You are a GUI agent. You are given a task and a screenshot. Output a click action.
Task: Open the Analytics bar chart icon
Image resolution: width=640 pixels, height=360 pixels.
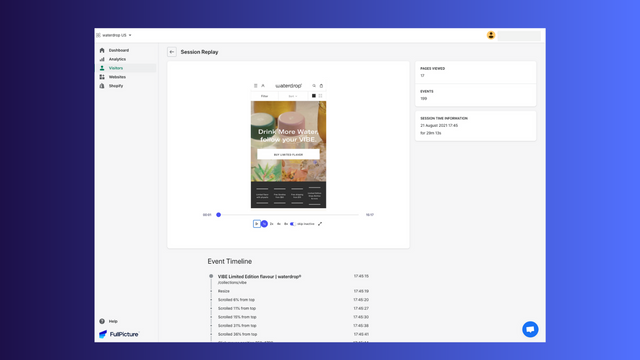click(102, 59)
